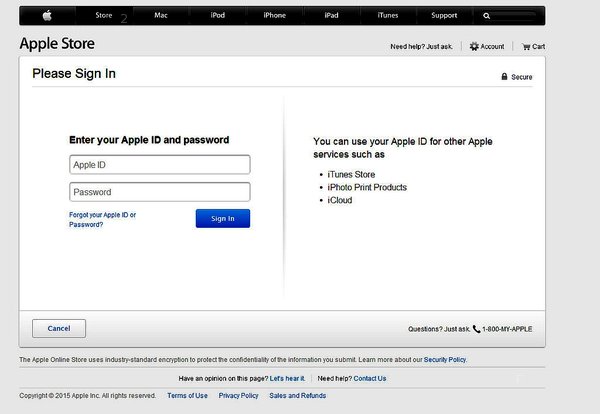The height and width of the screenshot is (414, 600).
Task: Open the Sales and Refunds link
Action: tap(298, 396)
